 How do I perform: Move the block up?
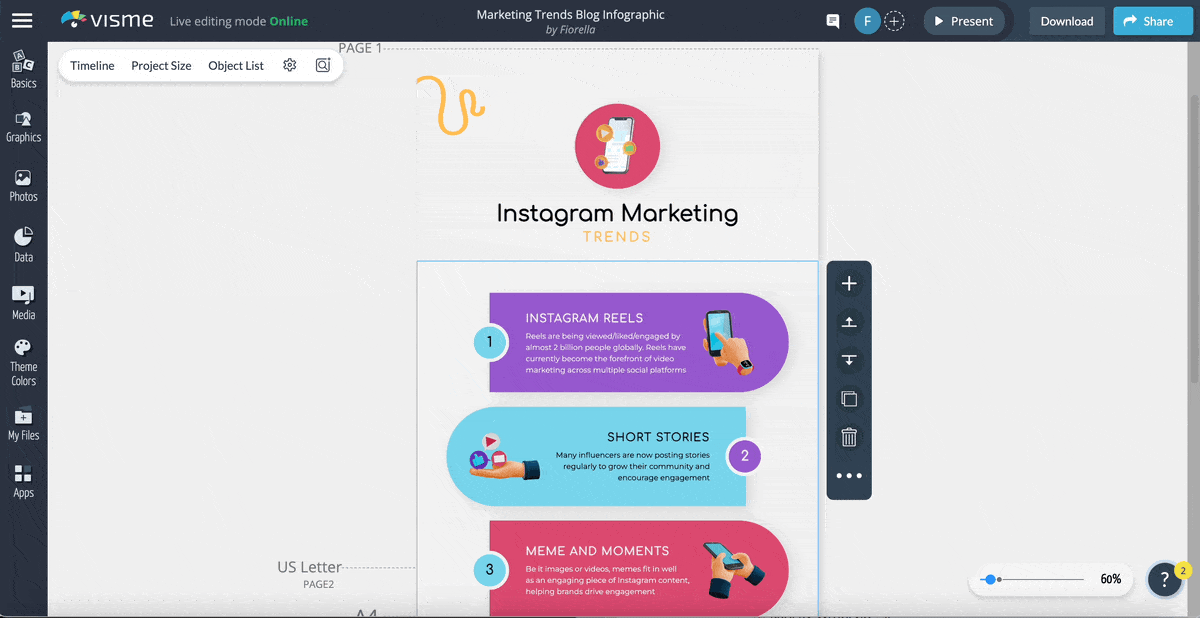(849, 322)
